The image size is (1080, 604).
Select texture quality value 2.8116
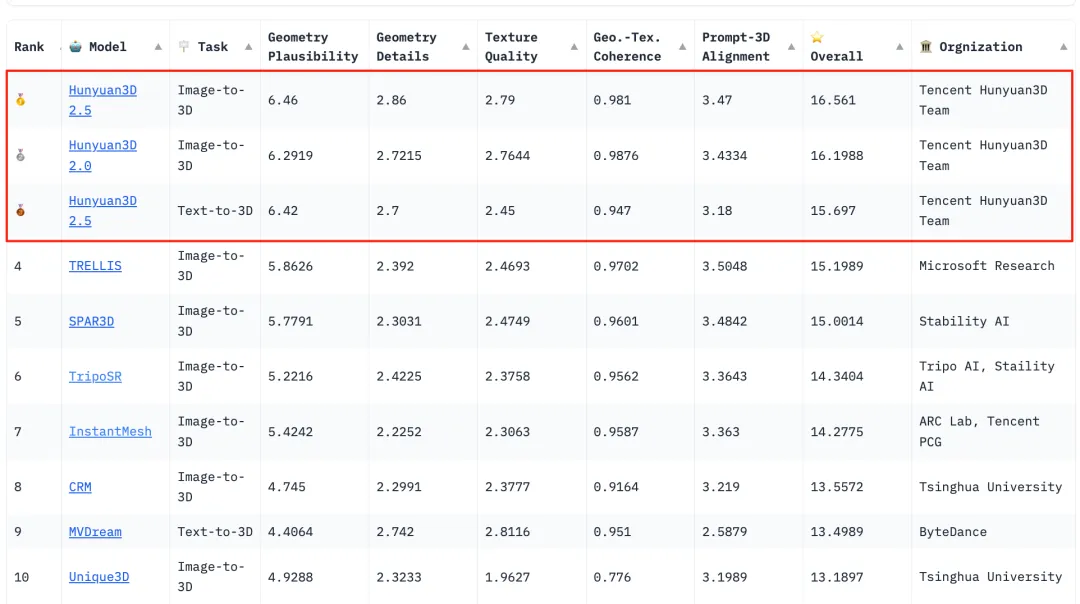pos(508,532)
